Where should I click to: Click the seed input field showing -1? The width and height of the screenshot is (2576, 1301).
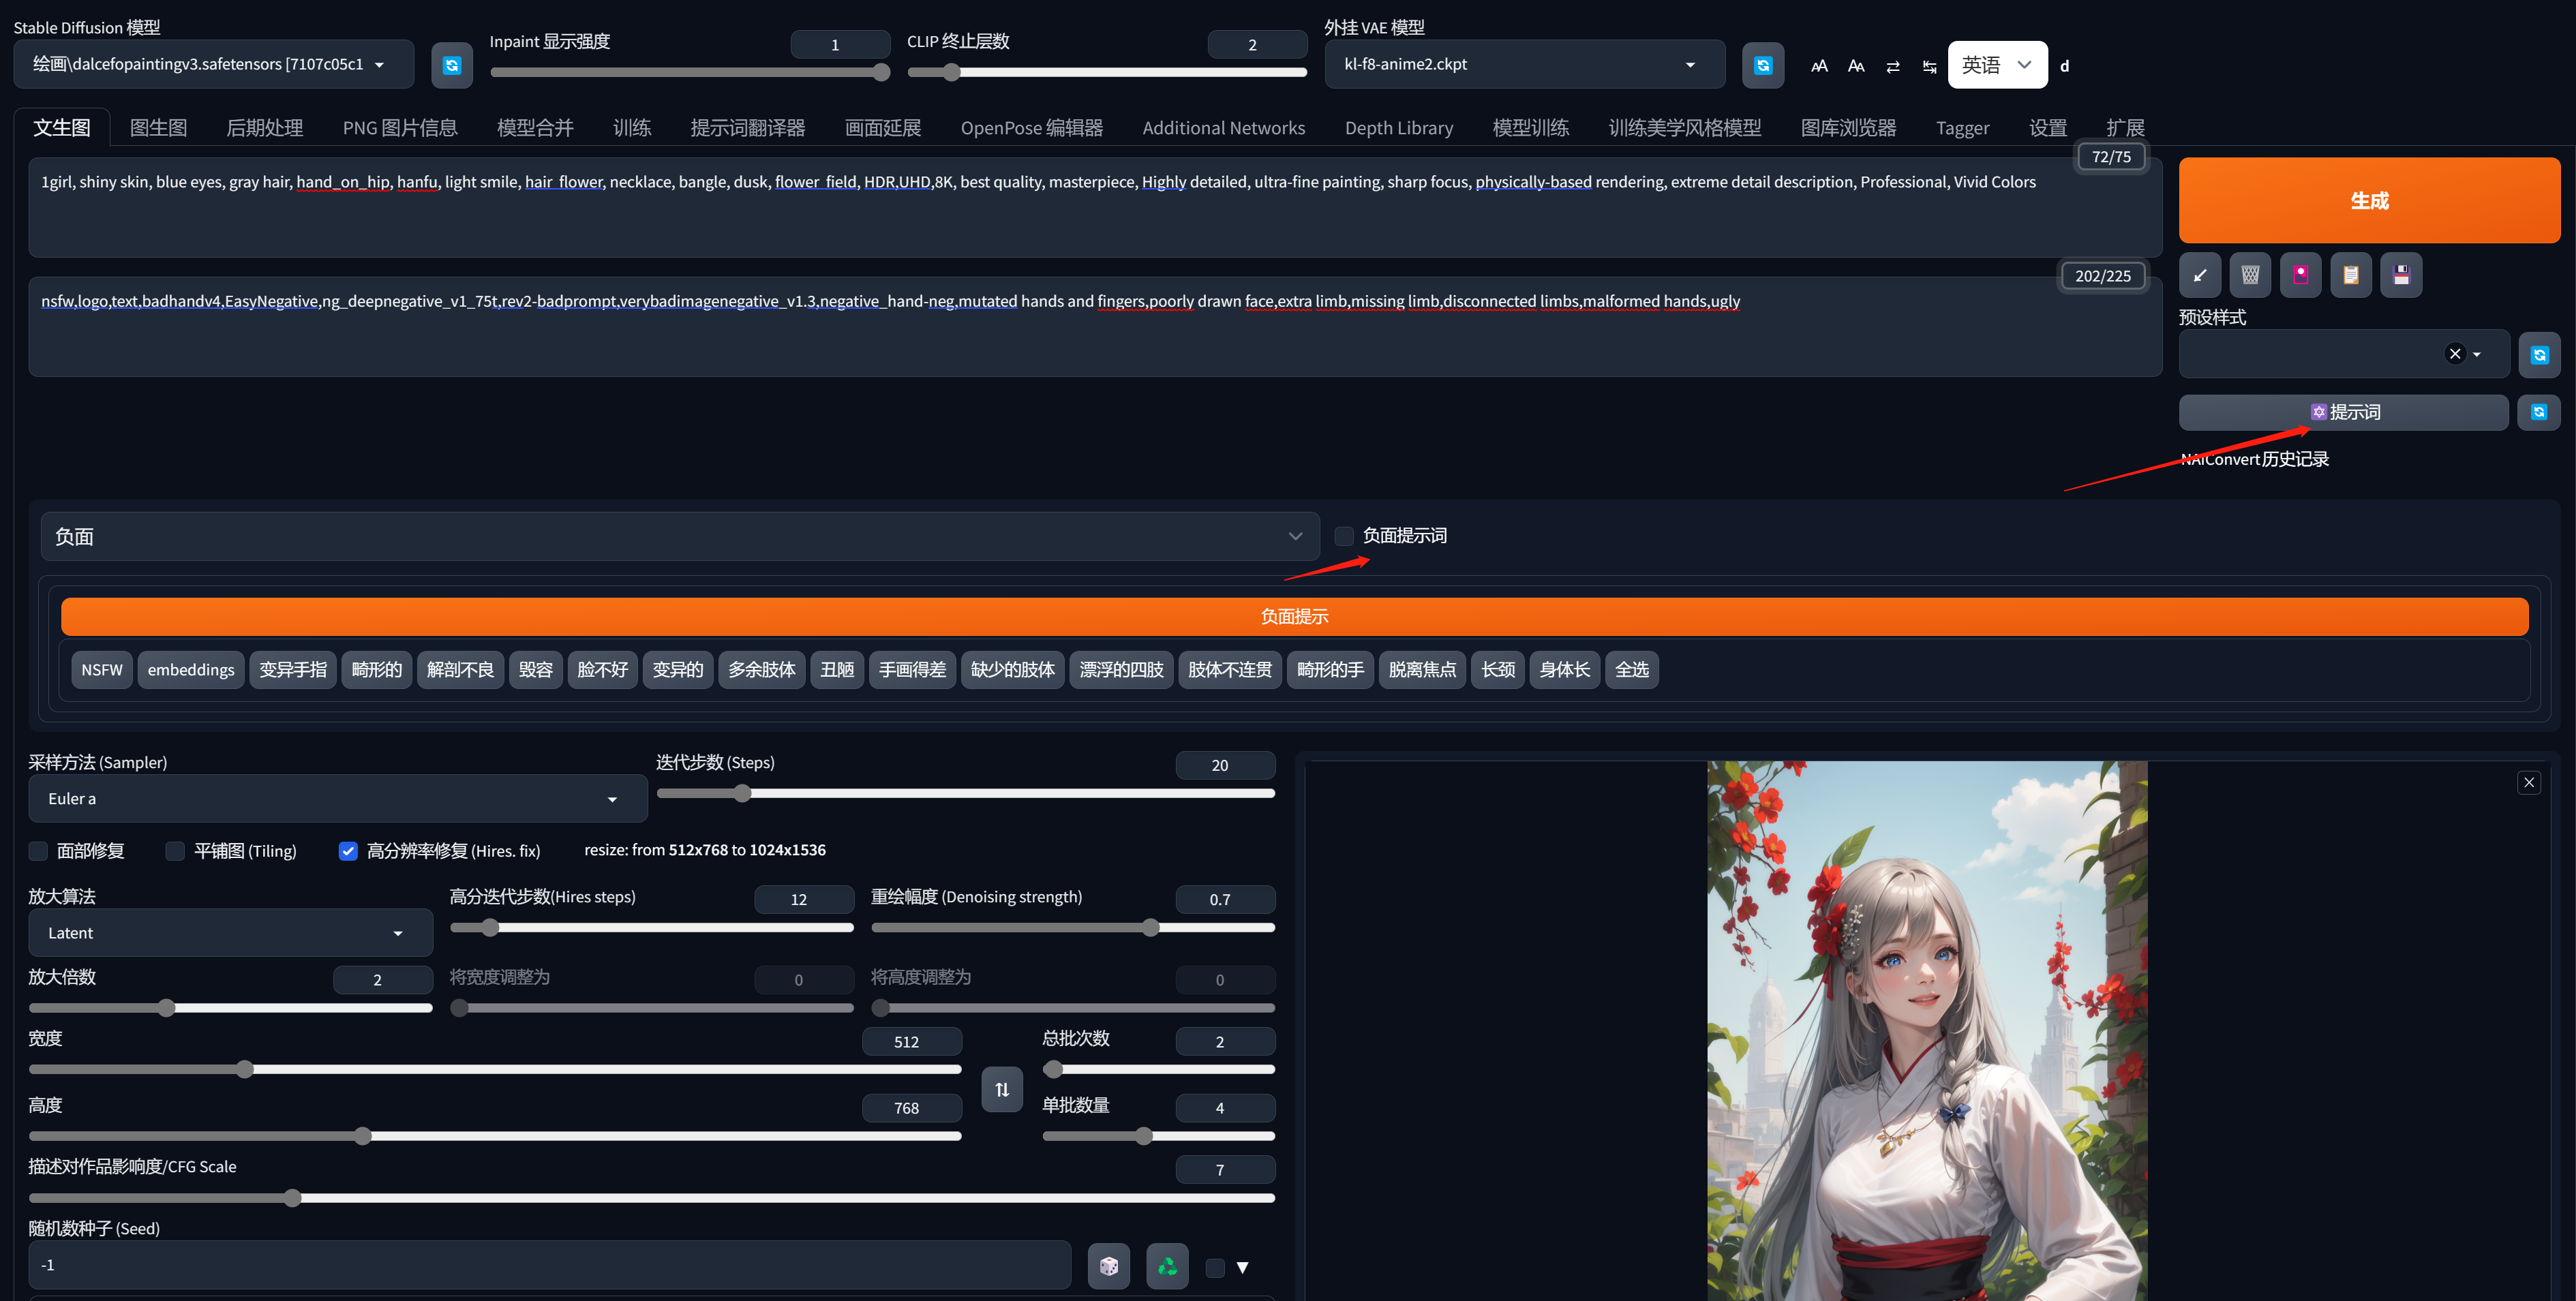tap(550, 1264)
